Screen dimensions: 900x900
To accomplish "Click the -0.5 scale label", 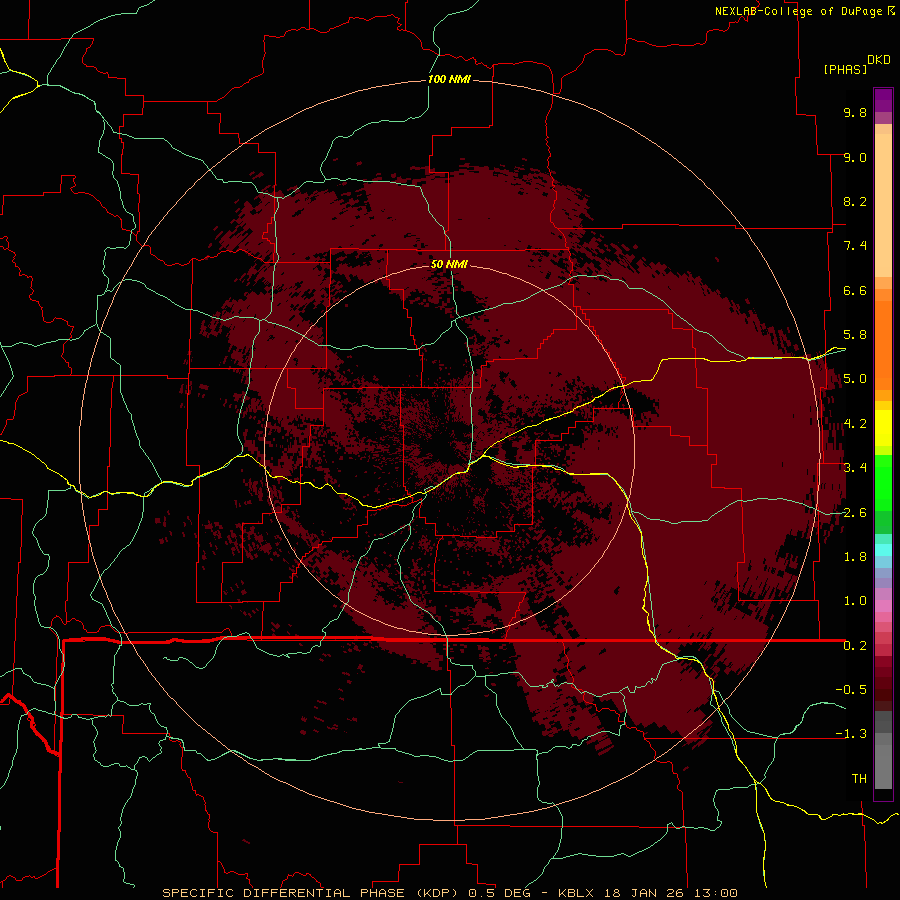I will click(x=851, y=690).
